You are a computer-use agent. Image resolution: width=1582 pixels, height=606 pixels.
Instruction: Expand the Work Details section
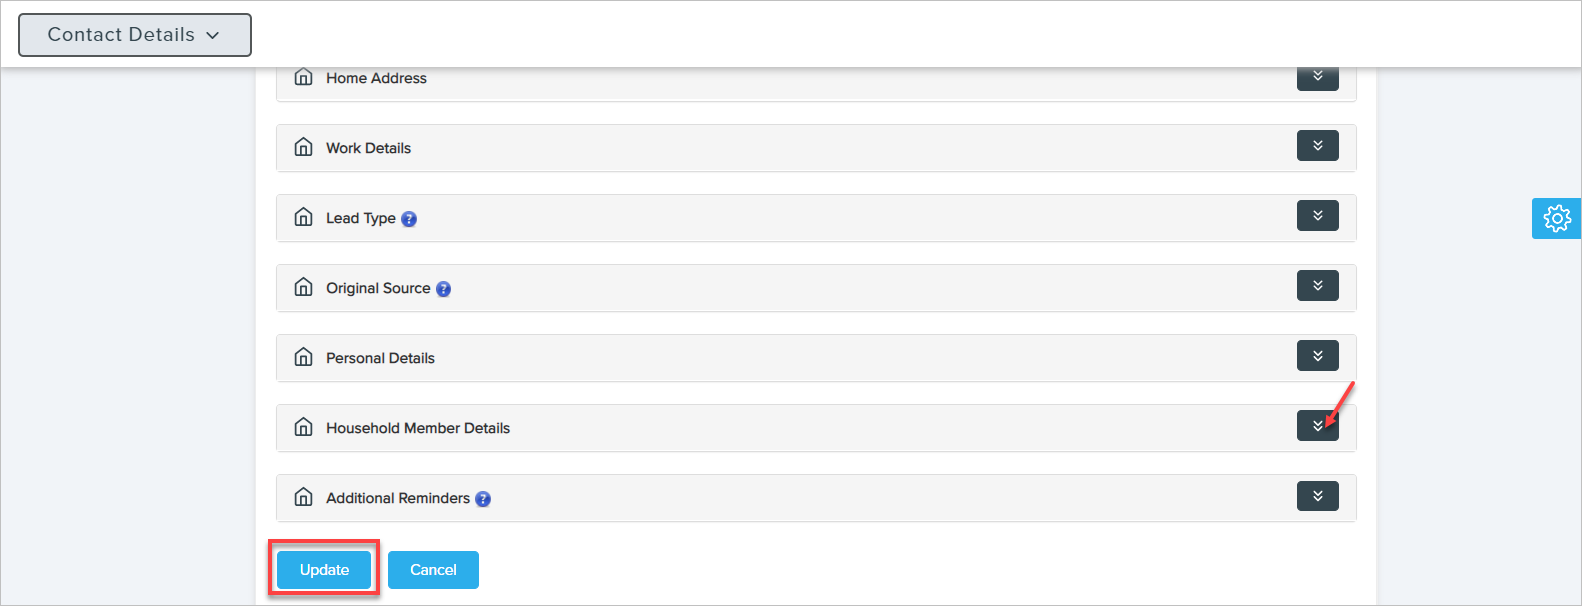click(x=1317, y=146)
